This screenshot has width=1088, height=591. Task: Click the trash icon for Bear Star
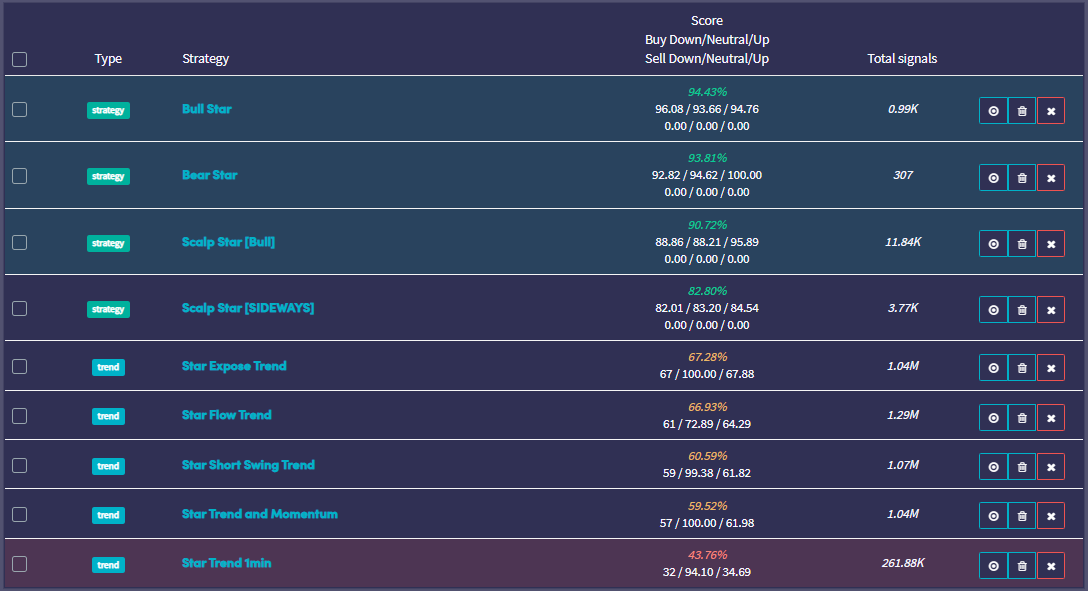click(x=1022, y=178)
